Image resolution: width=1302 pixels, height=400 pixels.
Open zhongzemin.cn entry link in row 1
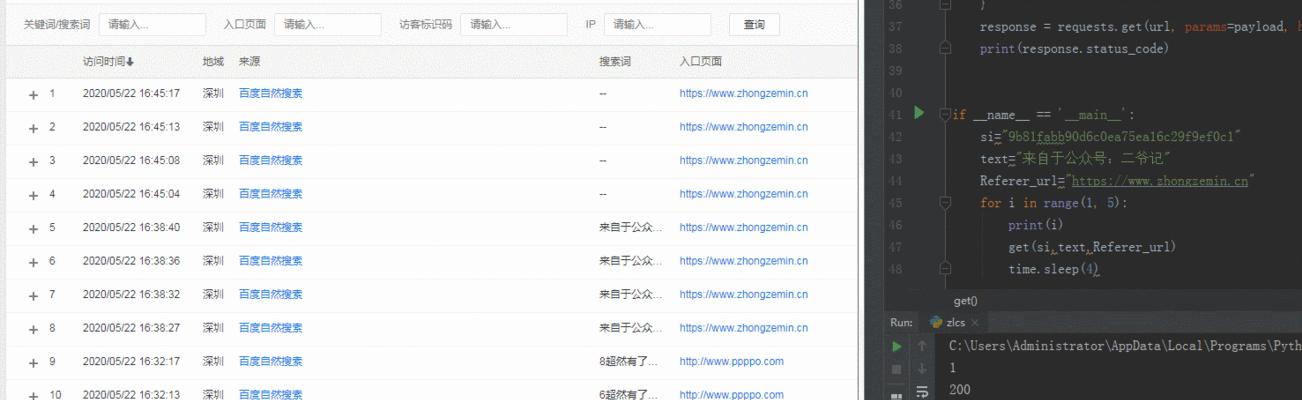pyautogui.click(x=743, y=94)
